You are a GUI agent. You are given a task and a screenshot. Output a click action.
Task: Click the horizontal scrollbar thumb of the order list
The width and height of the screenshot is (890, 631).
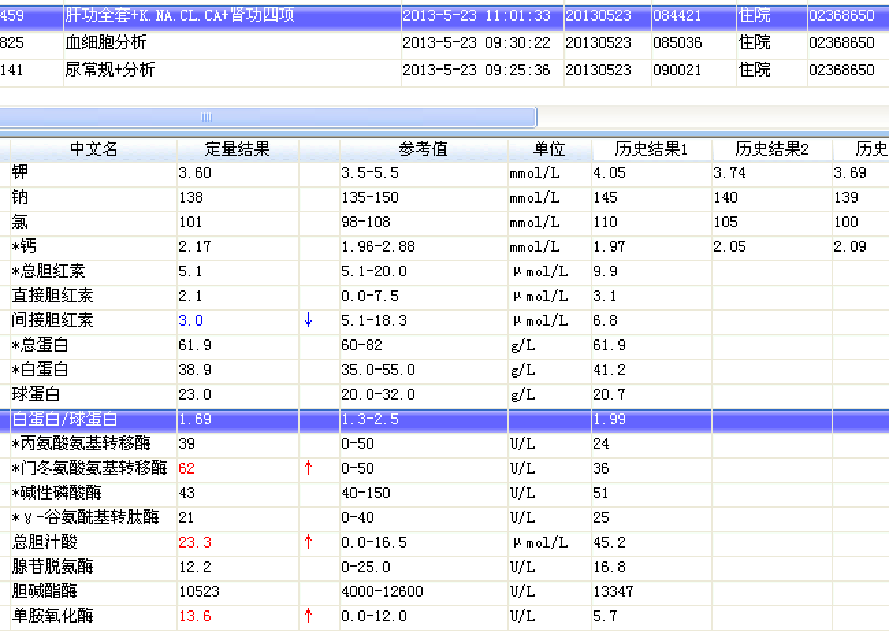pyautogui.click(x=268, y=117)
